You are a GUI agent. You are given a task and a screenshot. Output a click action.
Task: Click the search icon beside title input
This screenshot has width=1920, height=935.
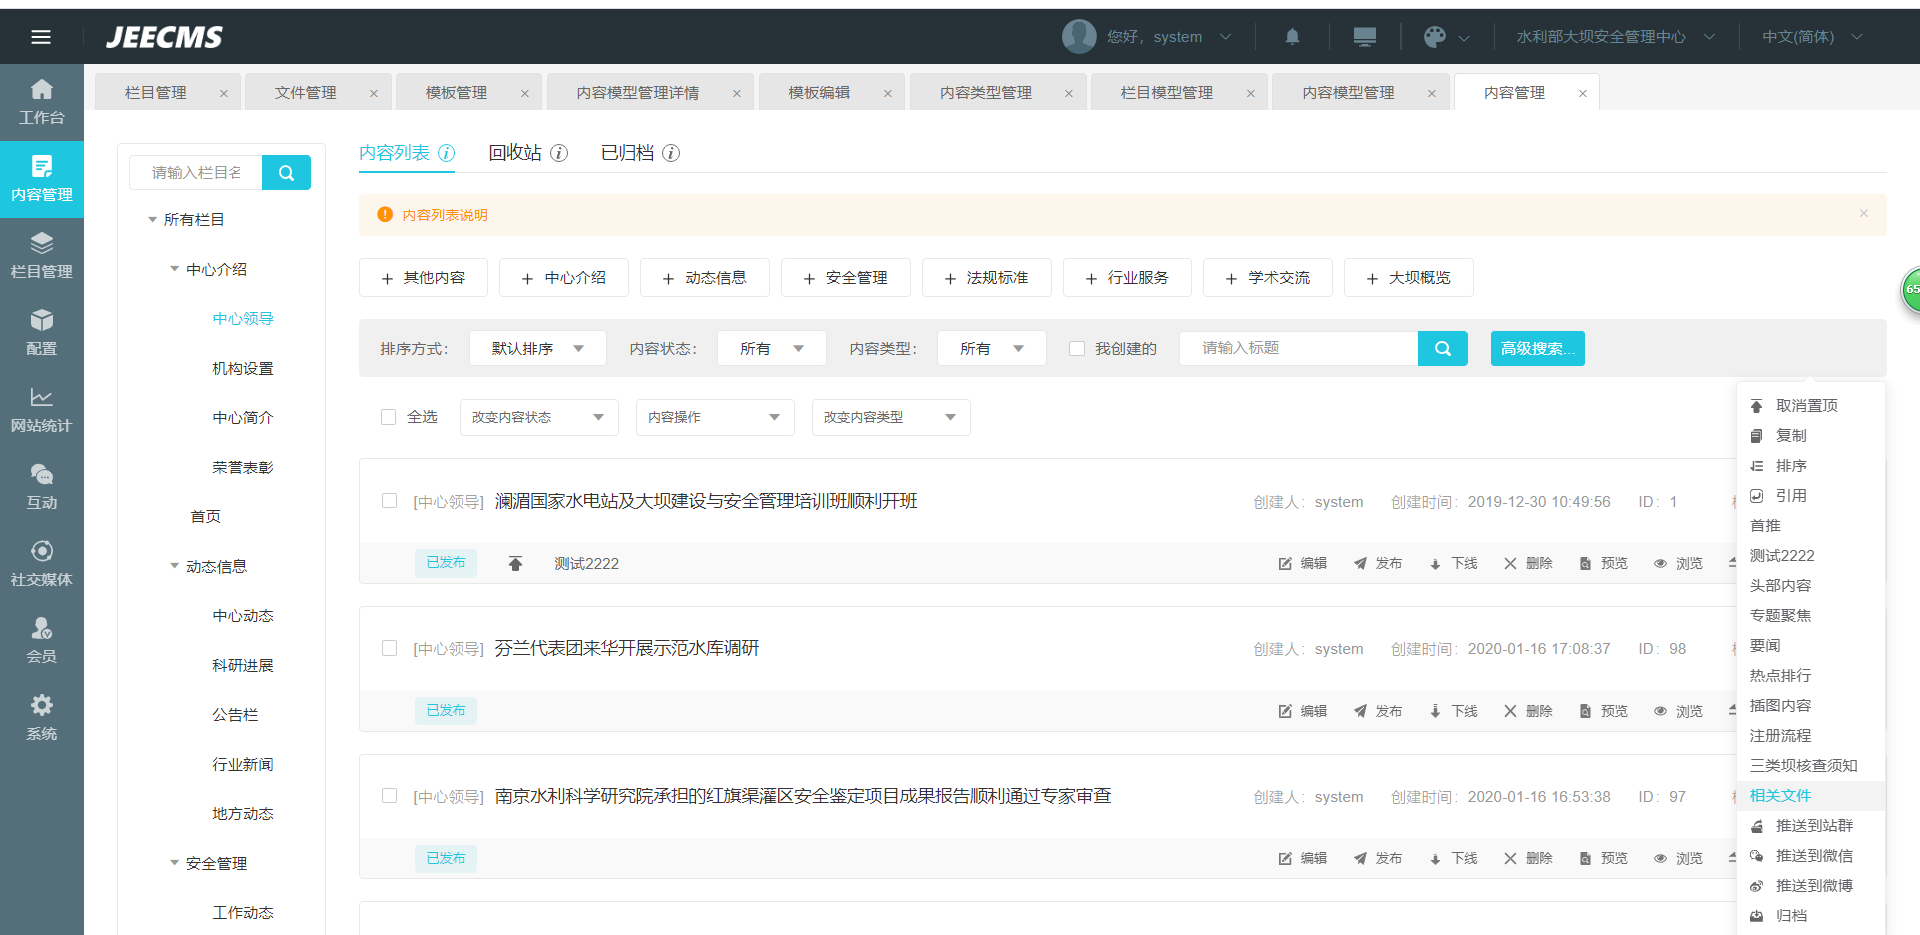tap(1442, 348)
